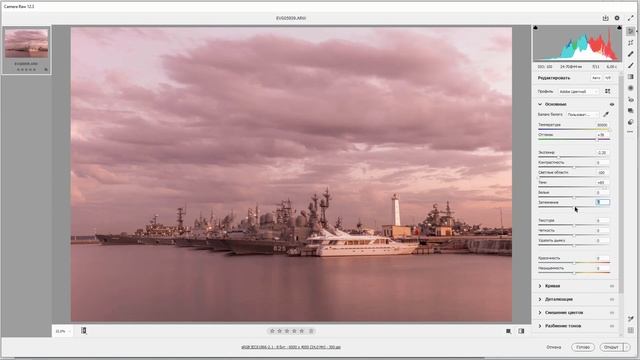The image size is (640, 360).
Task: Toggle visibility eye of Основные panel
Action: coord(612,104)
